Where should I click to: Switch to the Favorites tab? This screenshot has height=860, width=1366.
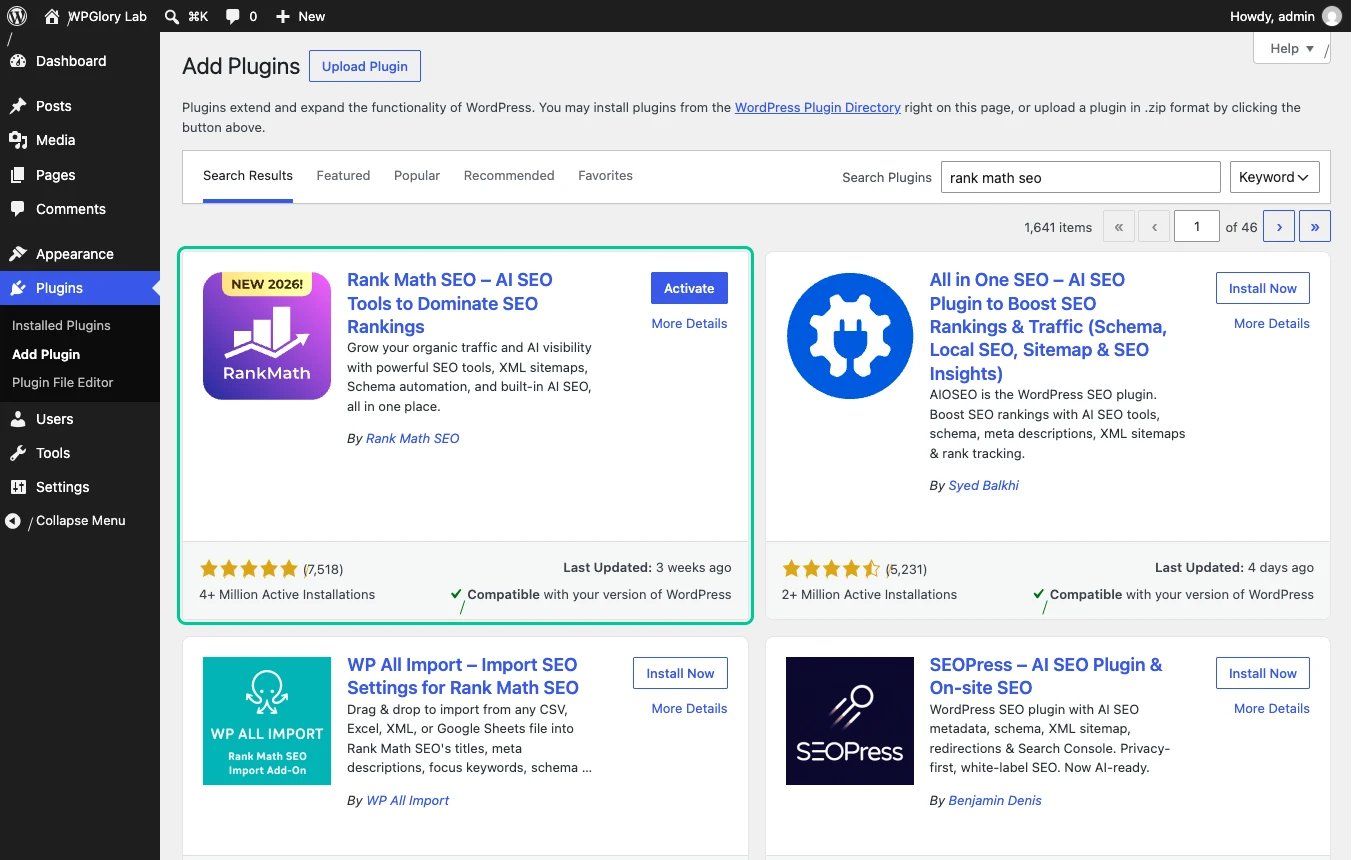605,176
